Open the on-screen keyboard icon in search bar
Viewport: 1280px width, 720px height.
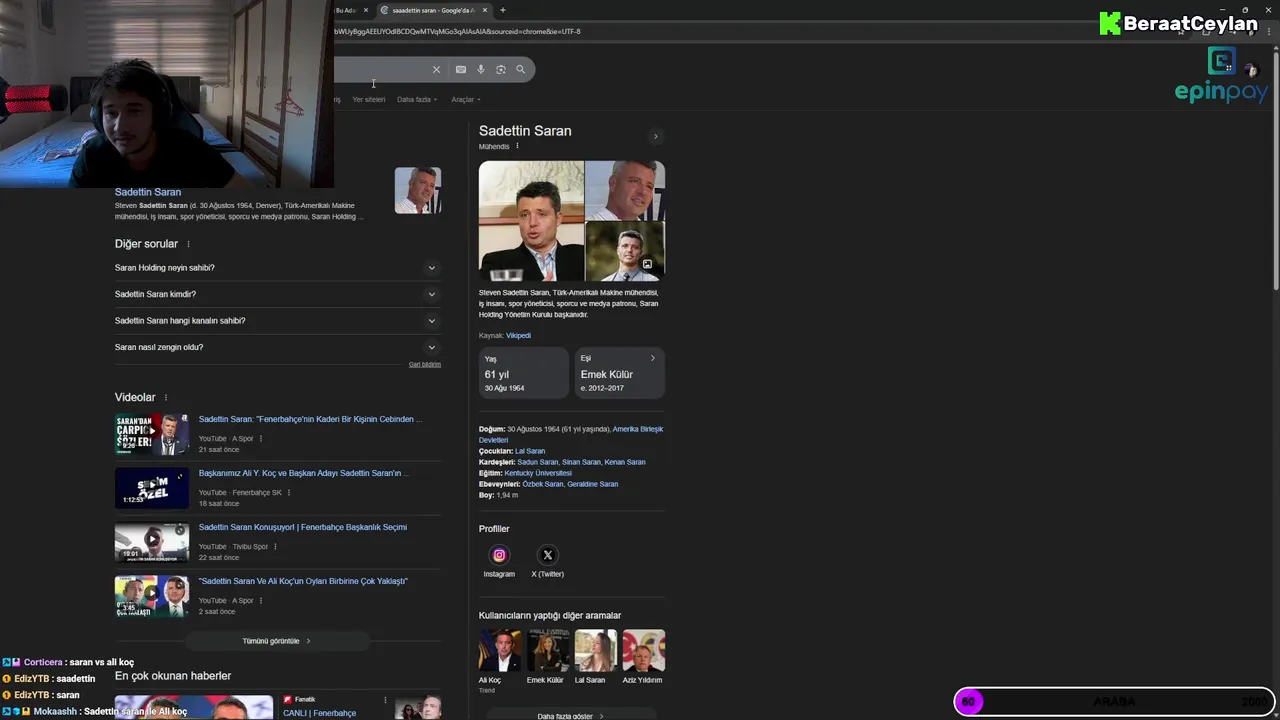461,69
